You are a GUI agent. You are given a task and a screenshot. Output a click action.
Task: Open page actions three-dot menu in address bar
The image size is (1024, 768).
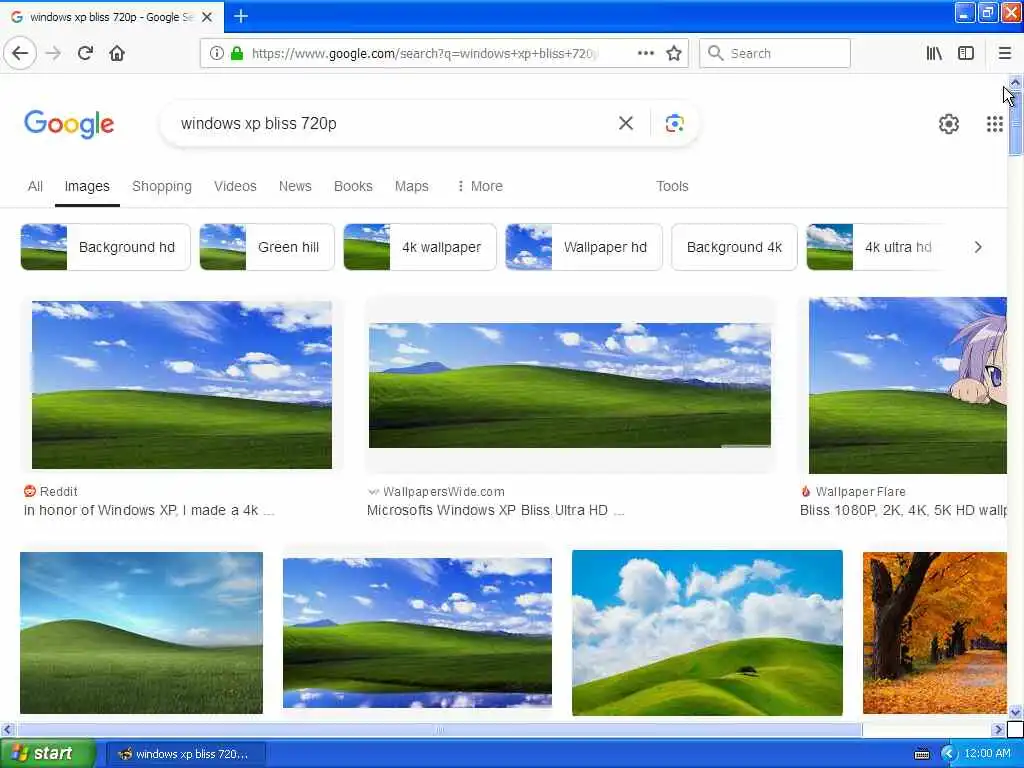pos(645,53)
